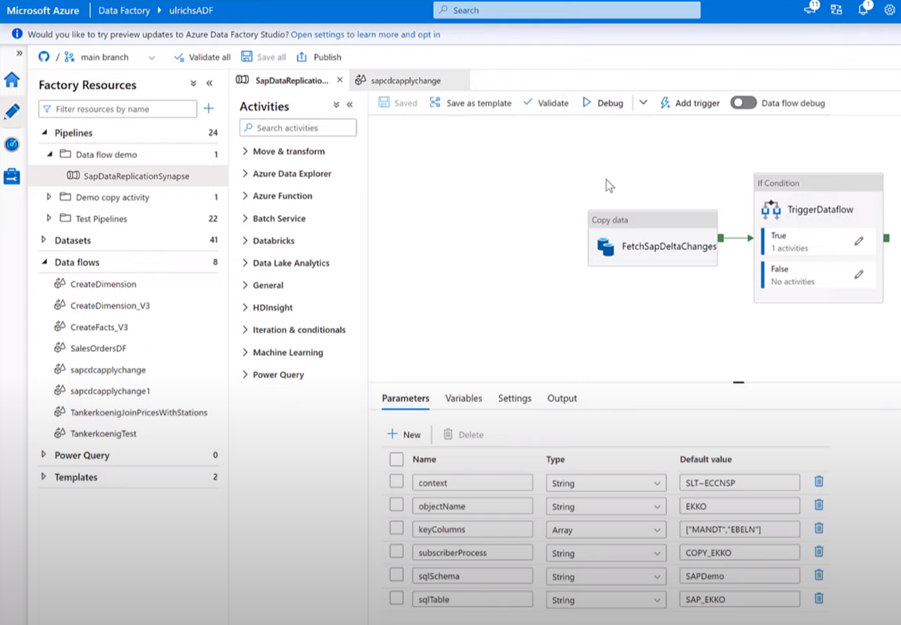Add a new factory resource
Viewport: 901px width, 625px height.
click(x=209, y=108)
